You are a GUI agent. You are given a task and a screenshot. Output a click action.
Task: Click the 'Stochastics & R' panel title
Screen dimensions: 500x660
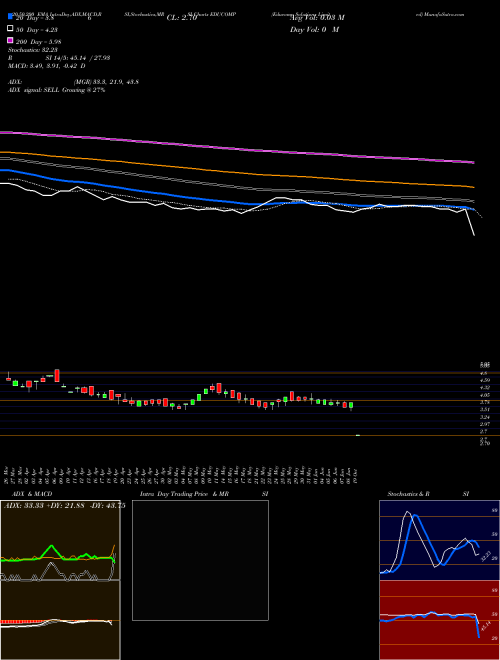[x=408, y=494]
